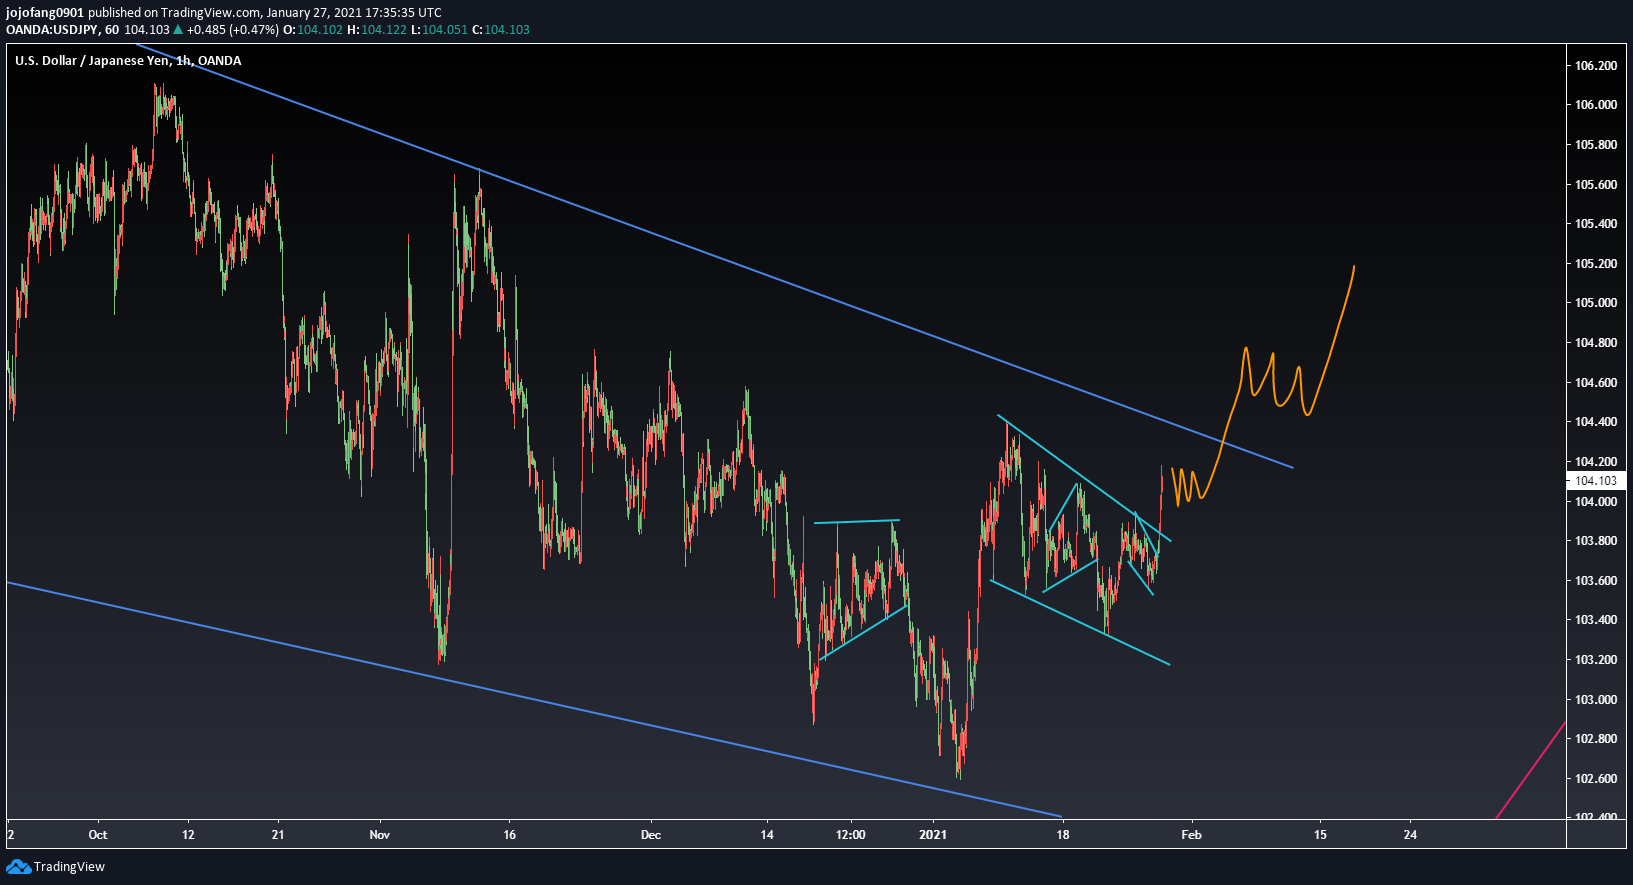Click the 105.800 price axis label
This screenshot has width=1633, height=885.
click(1596, 145)
